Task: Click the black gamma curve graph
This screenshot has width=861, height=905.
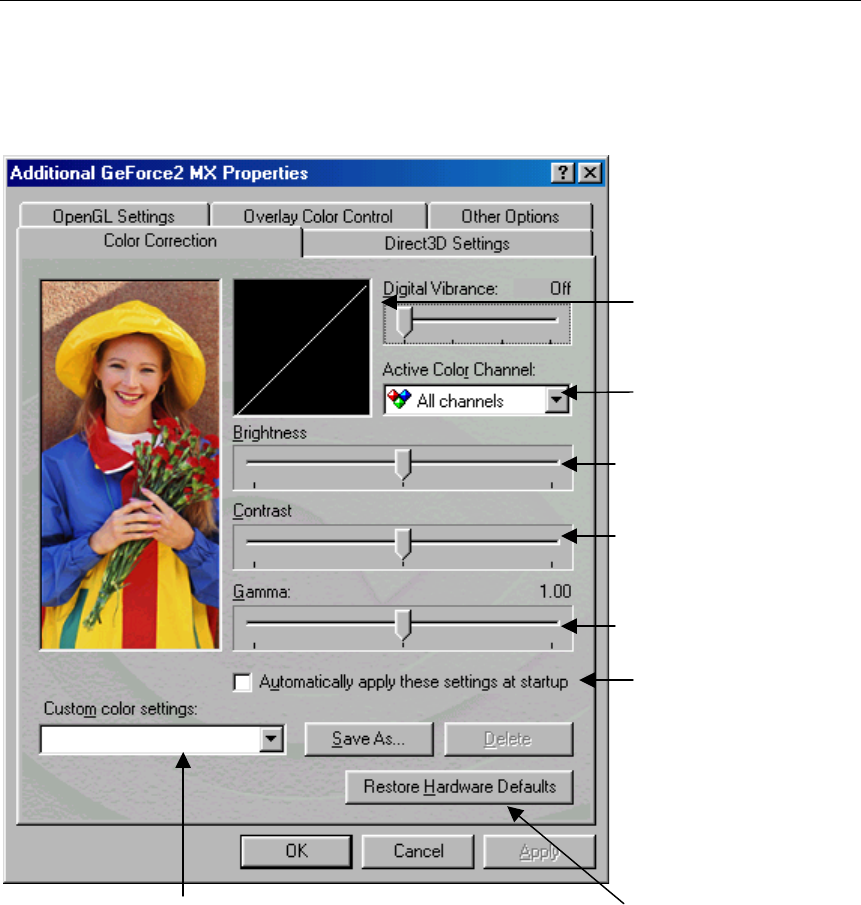Action: click(x=301, y=347)
